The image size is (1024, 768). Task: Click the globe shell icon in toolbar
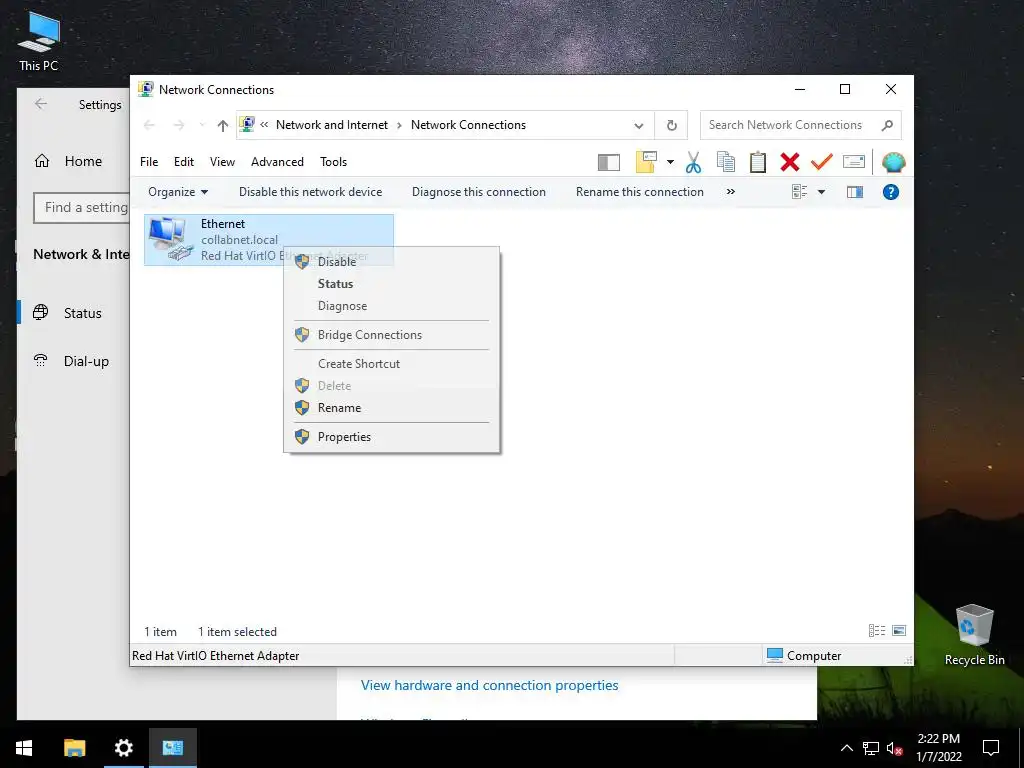click(893, 162)
